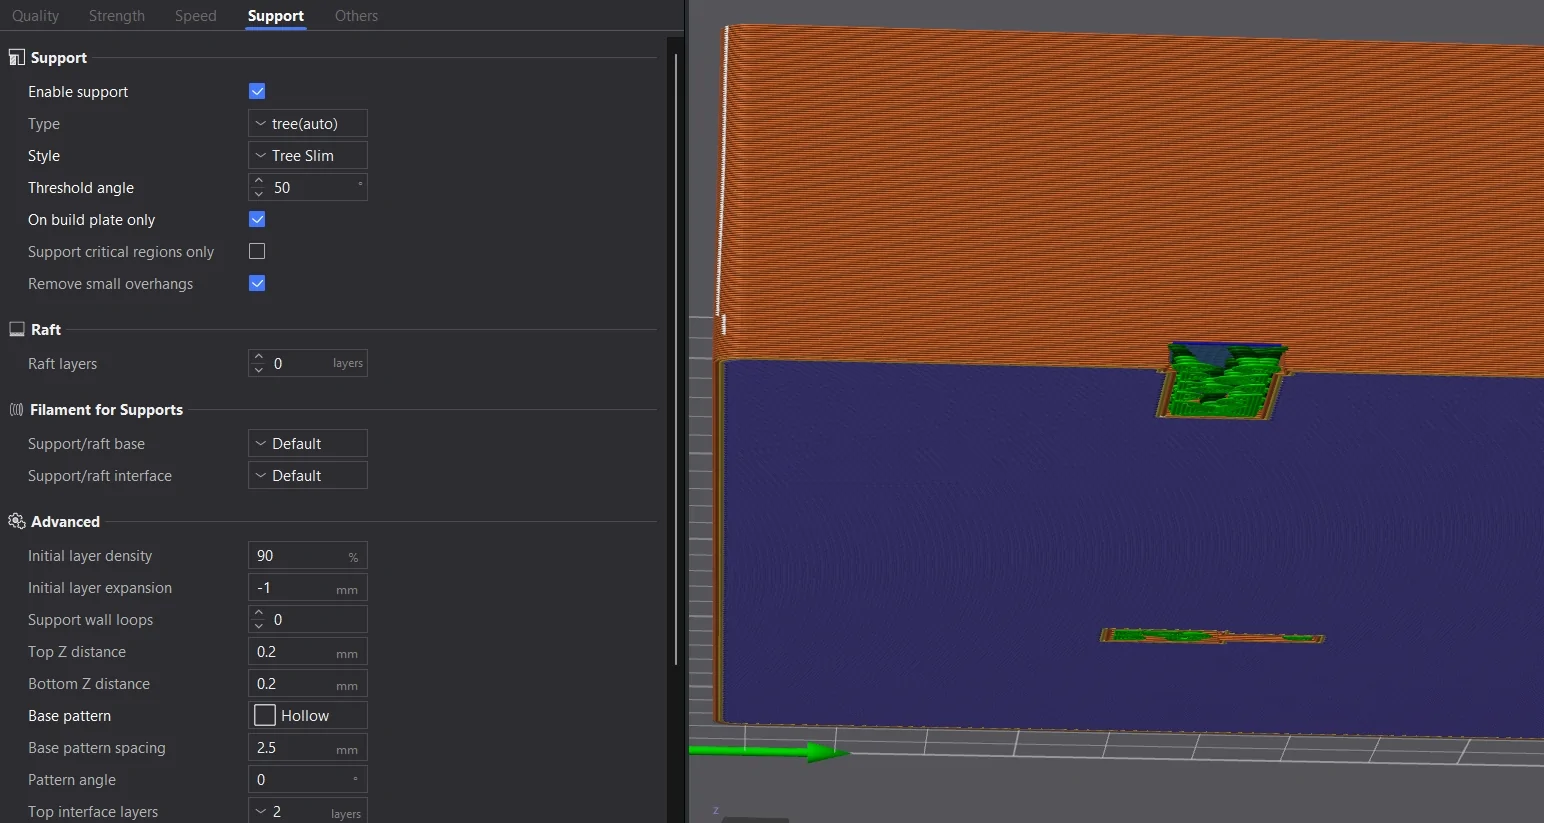Click the Advanced section gear icon

pyautogui.click(x=16, y=521)
